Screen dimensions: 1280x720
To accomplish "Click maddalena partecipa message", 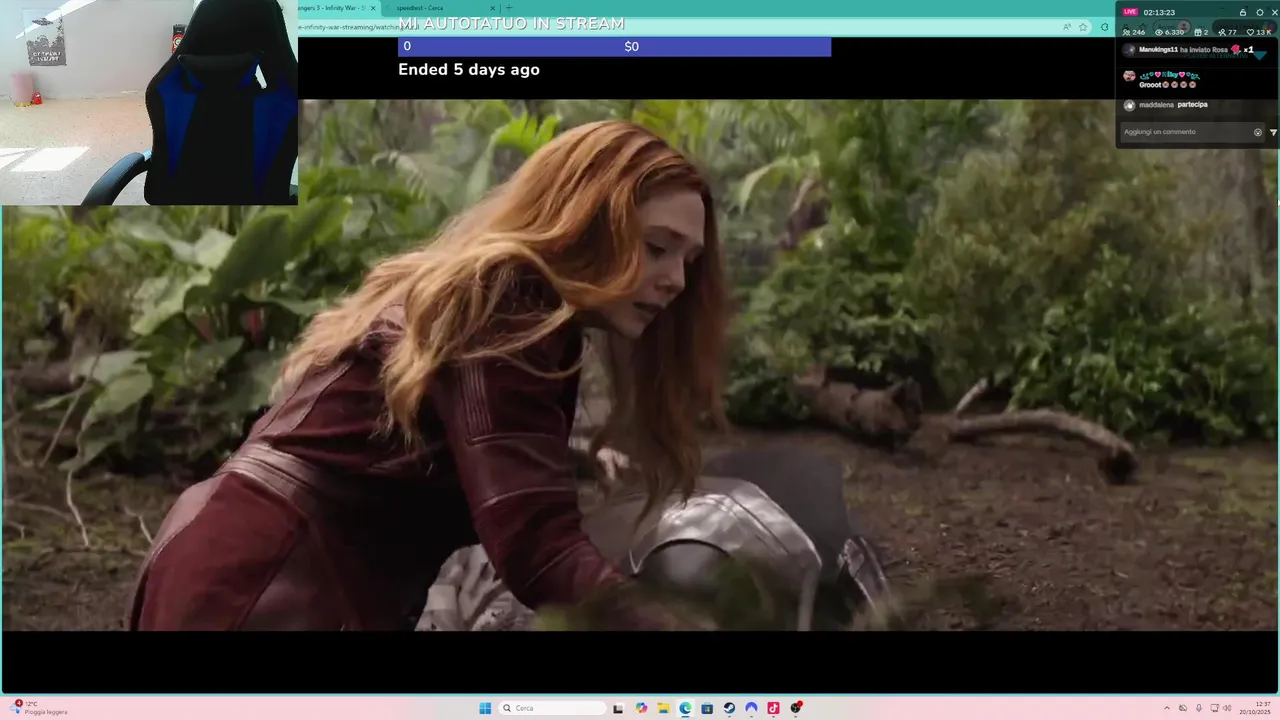I will click(1166, 105).
